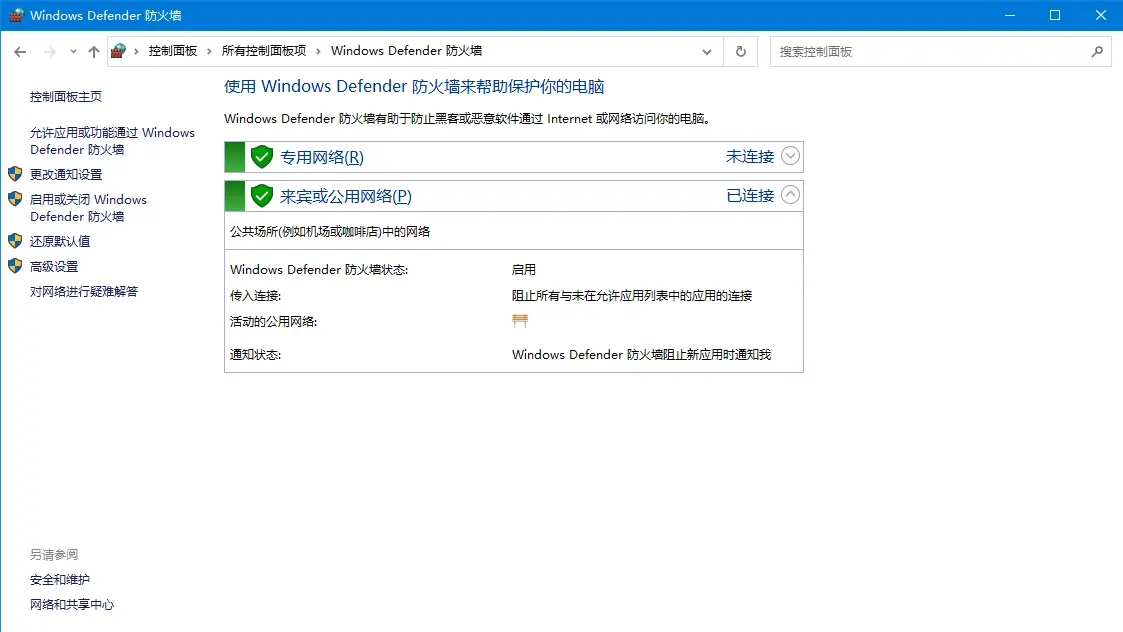Image resolution: width=1123 pixels, height=632 pixels.
Task: Open 还原默认值 link
Action: (60, 241)
